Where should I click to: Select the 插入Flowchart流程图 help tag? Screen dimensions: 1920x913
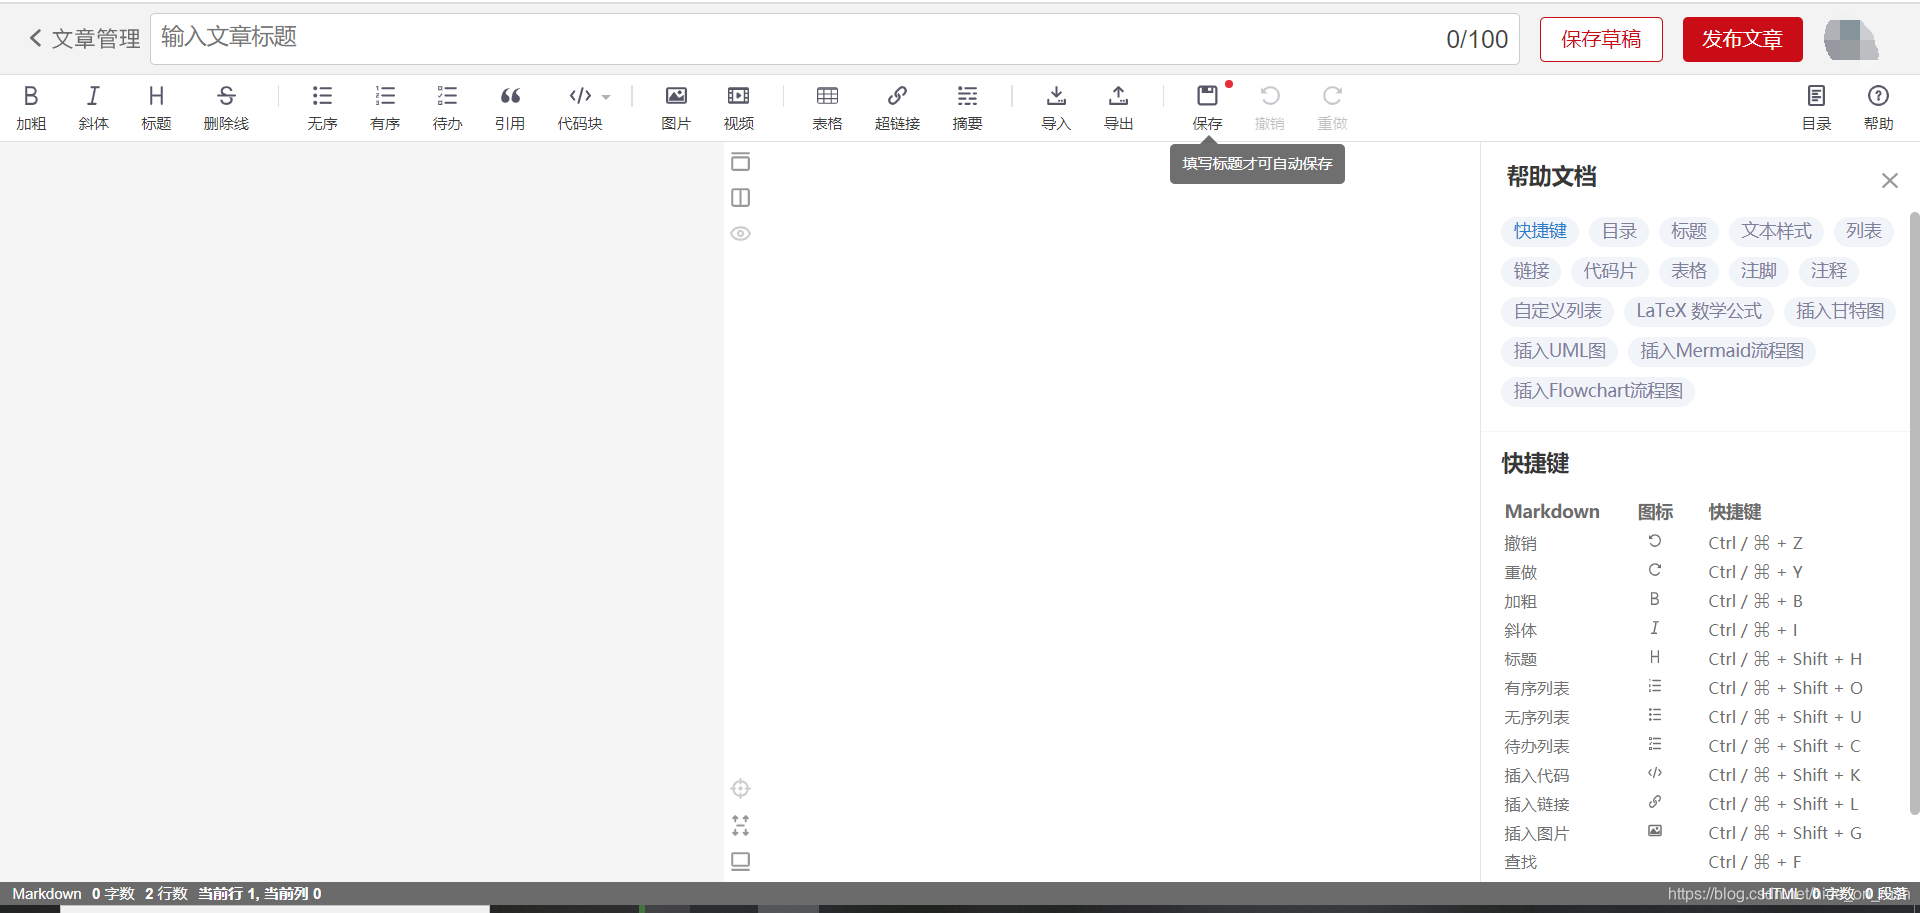pos(1598,391)
